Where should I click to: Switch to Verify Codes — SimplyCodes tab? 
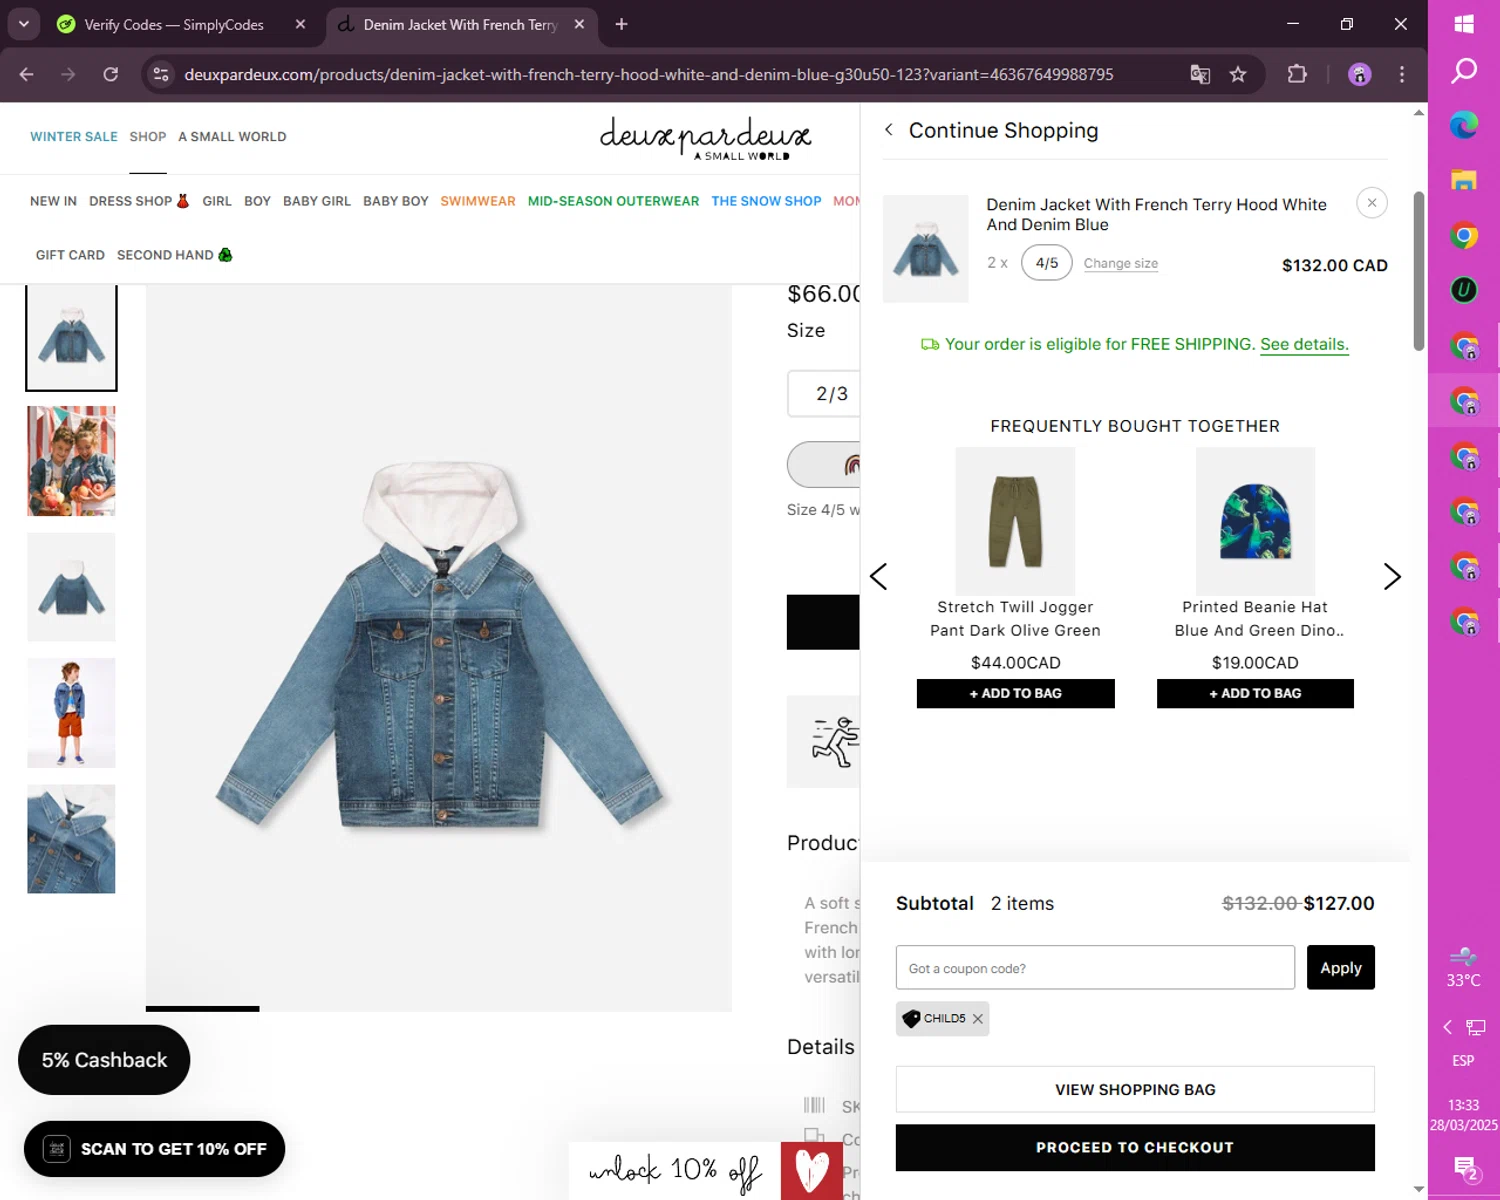coord(174,24)
